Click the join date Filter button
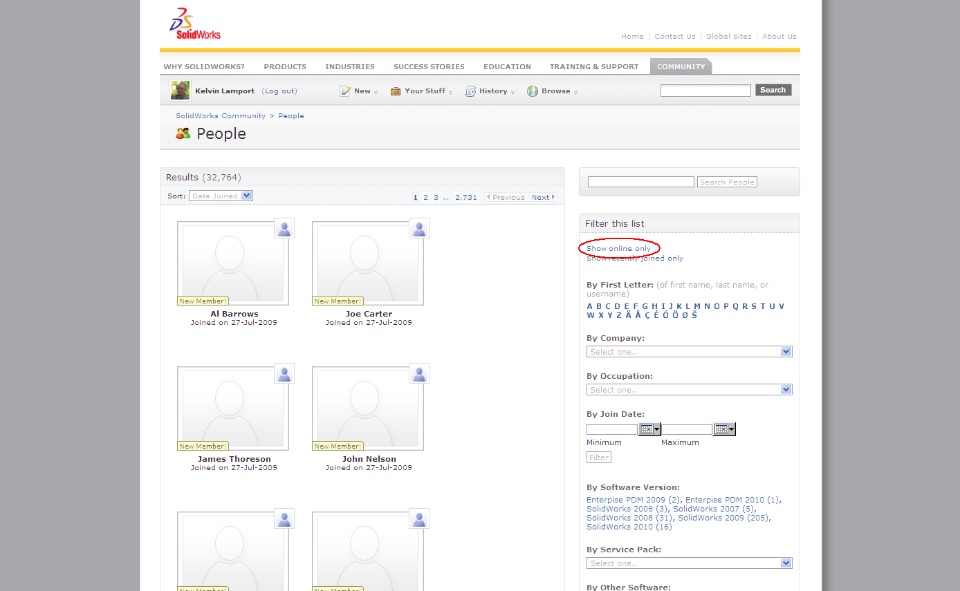The image size is (960, 591). pos(598,457)
